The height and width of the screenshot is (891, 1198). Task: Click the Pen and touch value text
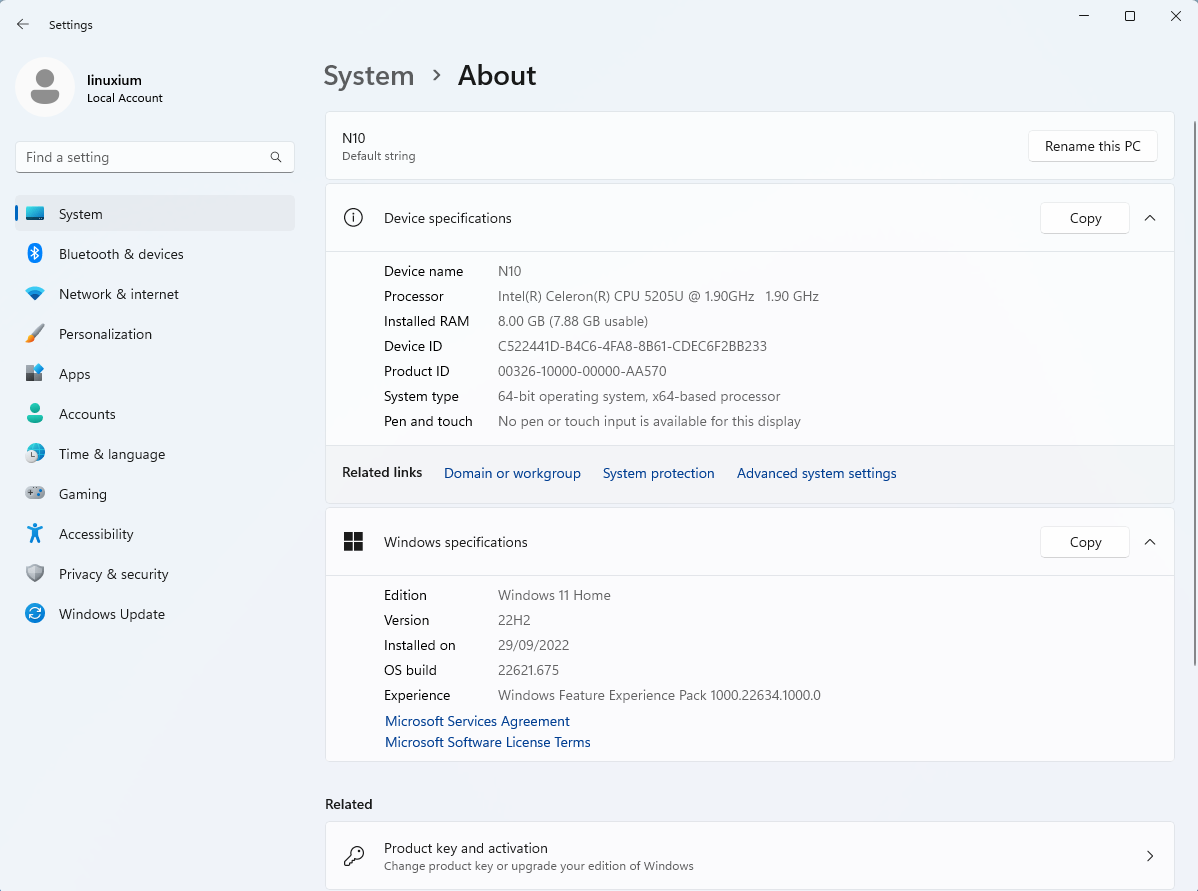(649, 421)
